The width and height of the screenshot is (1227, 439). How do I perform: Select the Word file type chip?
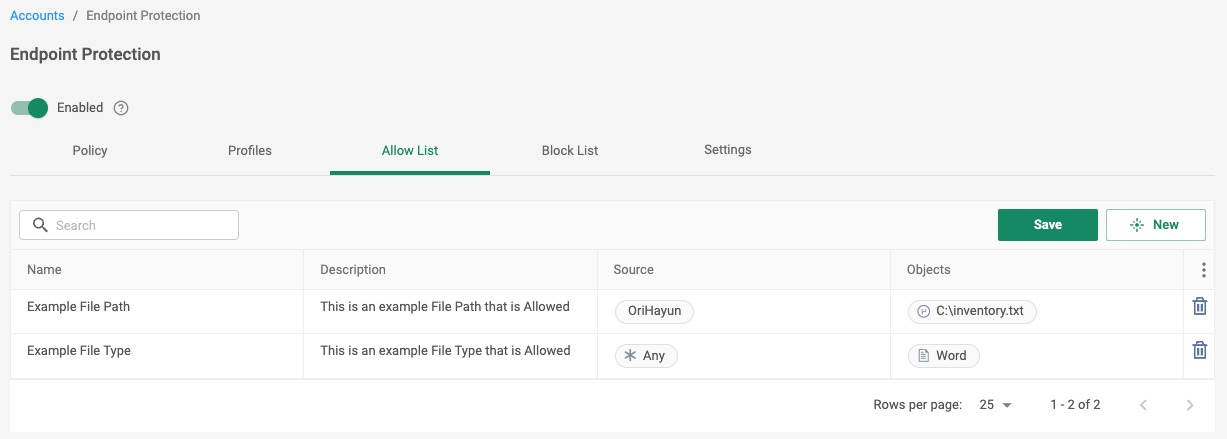coord(943,355)
